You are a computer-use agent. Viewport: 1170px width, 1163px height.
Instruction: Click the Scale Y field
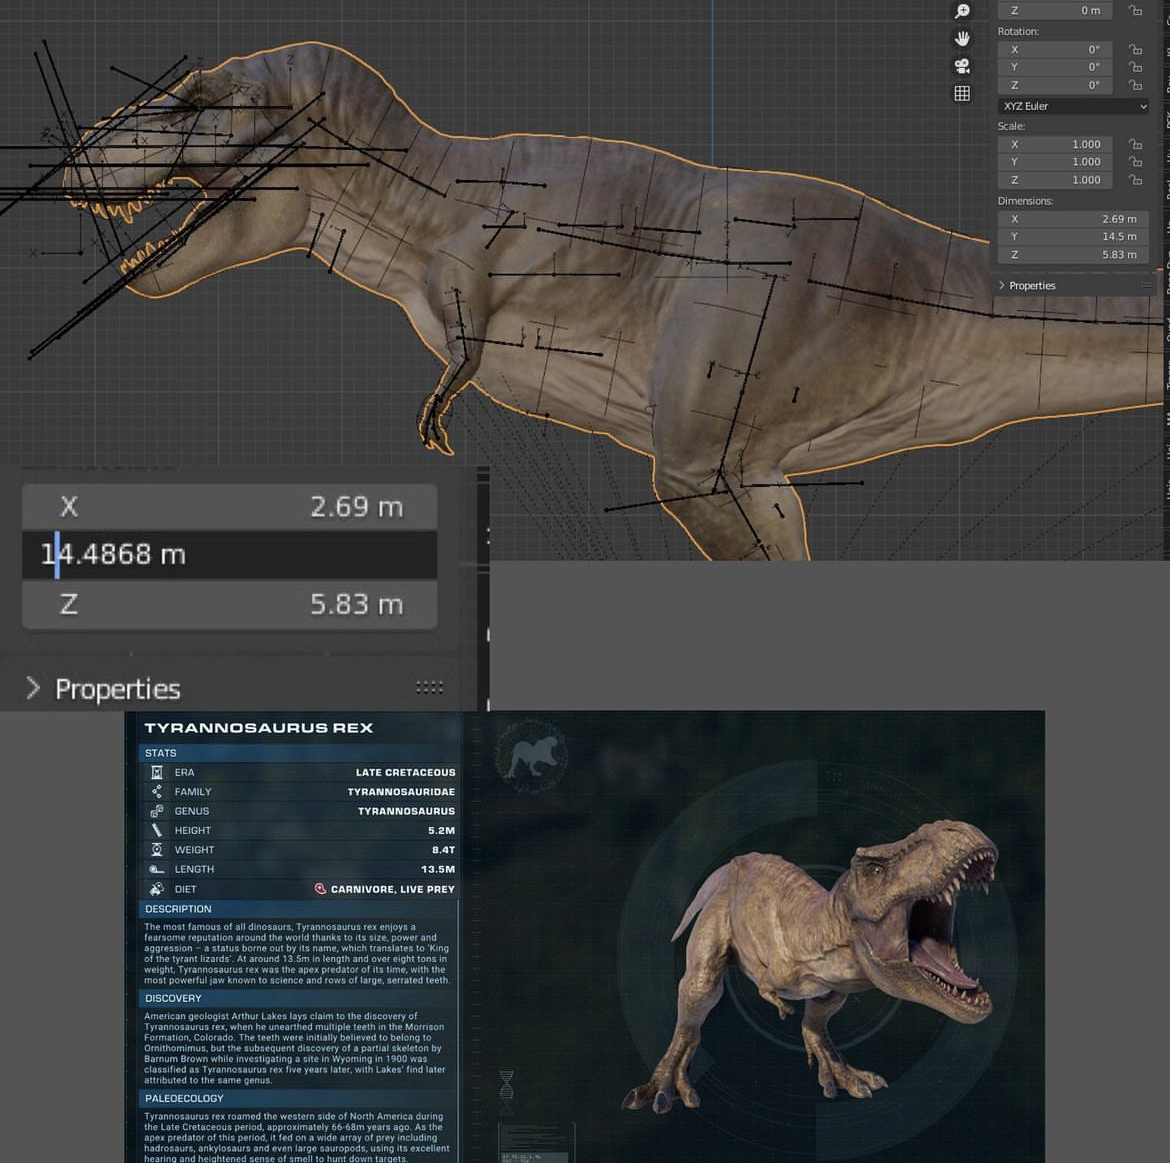tap(1055, 162)
